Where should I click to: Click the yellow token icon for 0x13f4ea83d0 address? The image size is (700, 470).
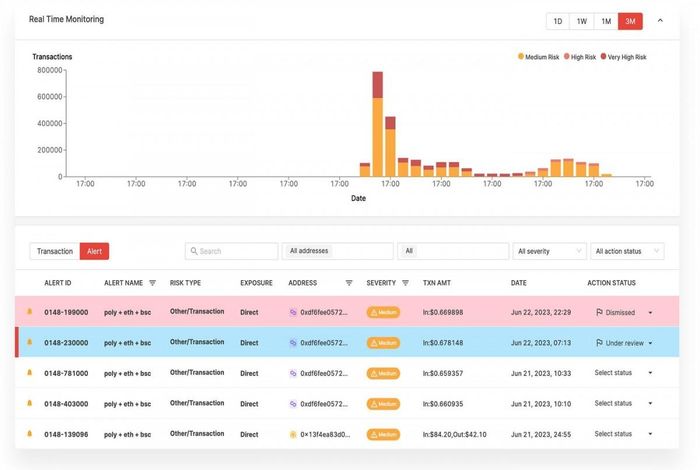click(x=293, y=434)
